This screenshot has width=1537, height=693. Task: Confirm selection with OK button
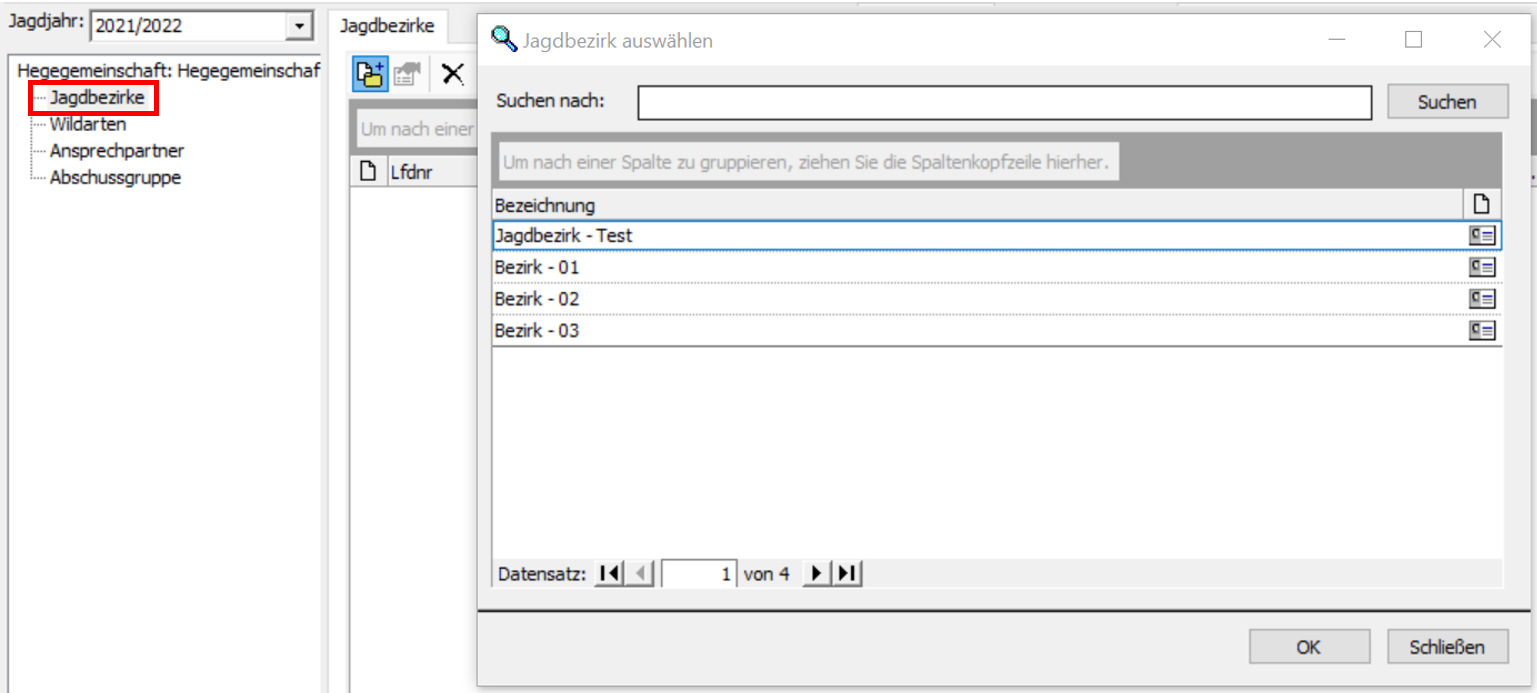click(1308, 647)
